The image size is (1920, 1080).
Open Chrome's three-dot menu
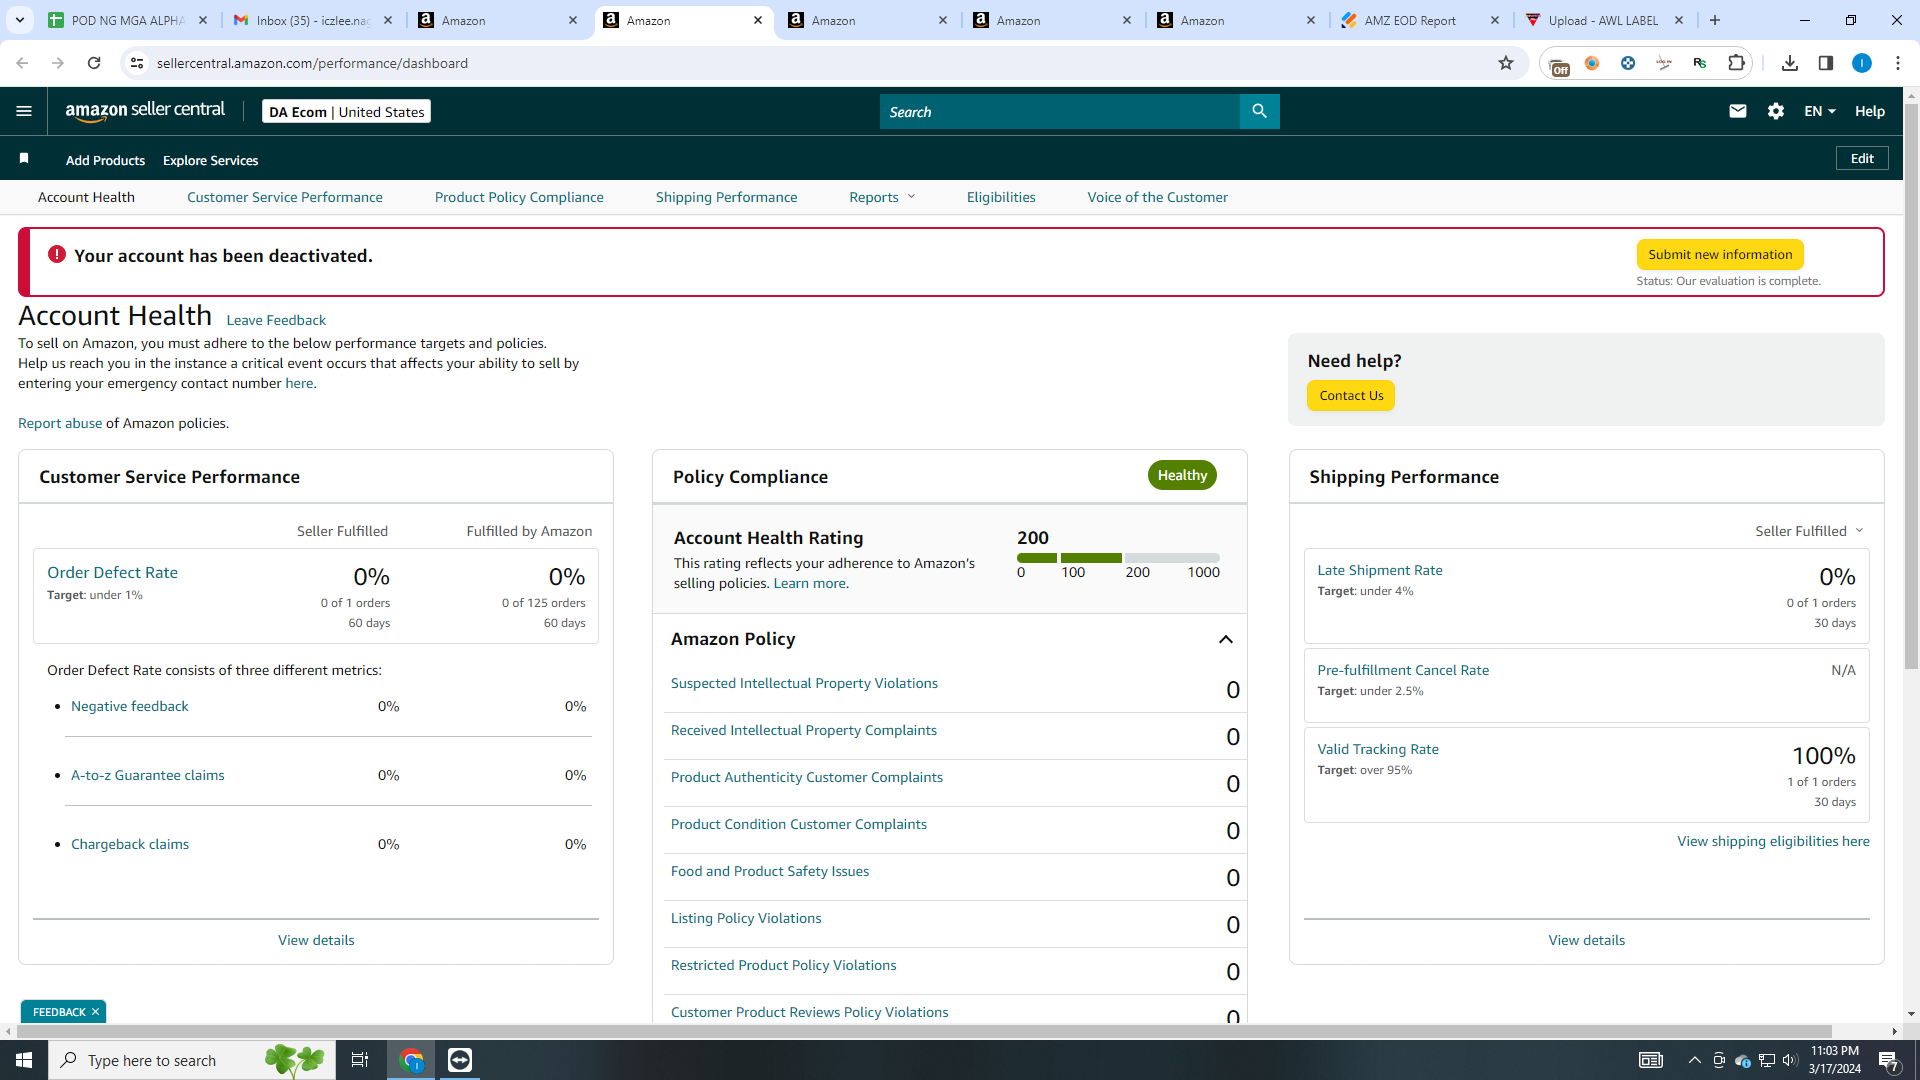click(x=1898, y=63)
